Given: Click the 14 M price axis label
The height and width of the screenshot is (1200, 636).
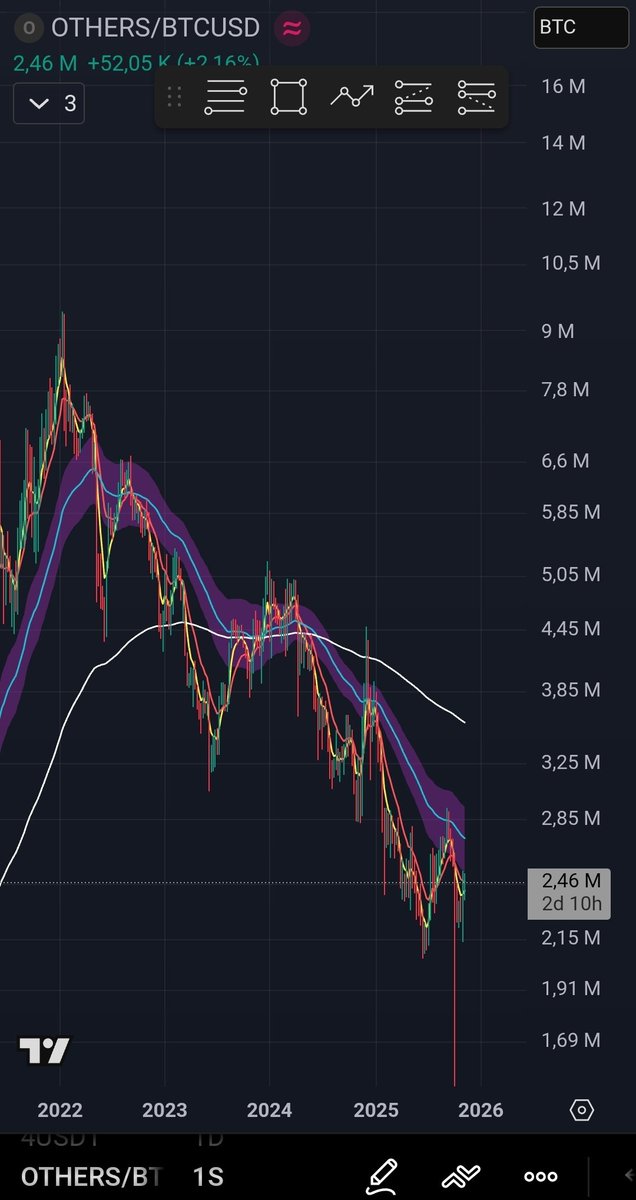Looking at the screenshot, I should (x=564, y=143).
